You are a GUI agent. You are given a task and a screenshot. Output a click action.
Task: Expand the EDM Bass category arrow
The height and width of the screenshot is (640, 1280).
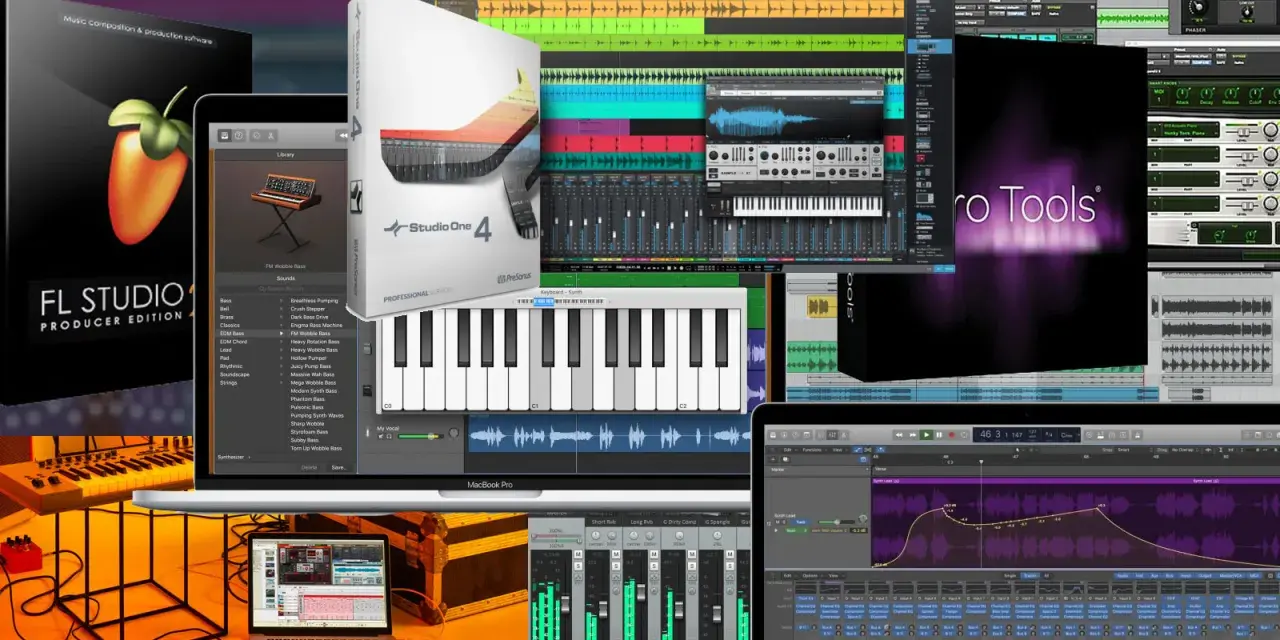[282, 333]
